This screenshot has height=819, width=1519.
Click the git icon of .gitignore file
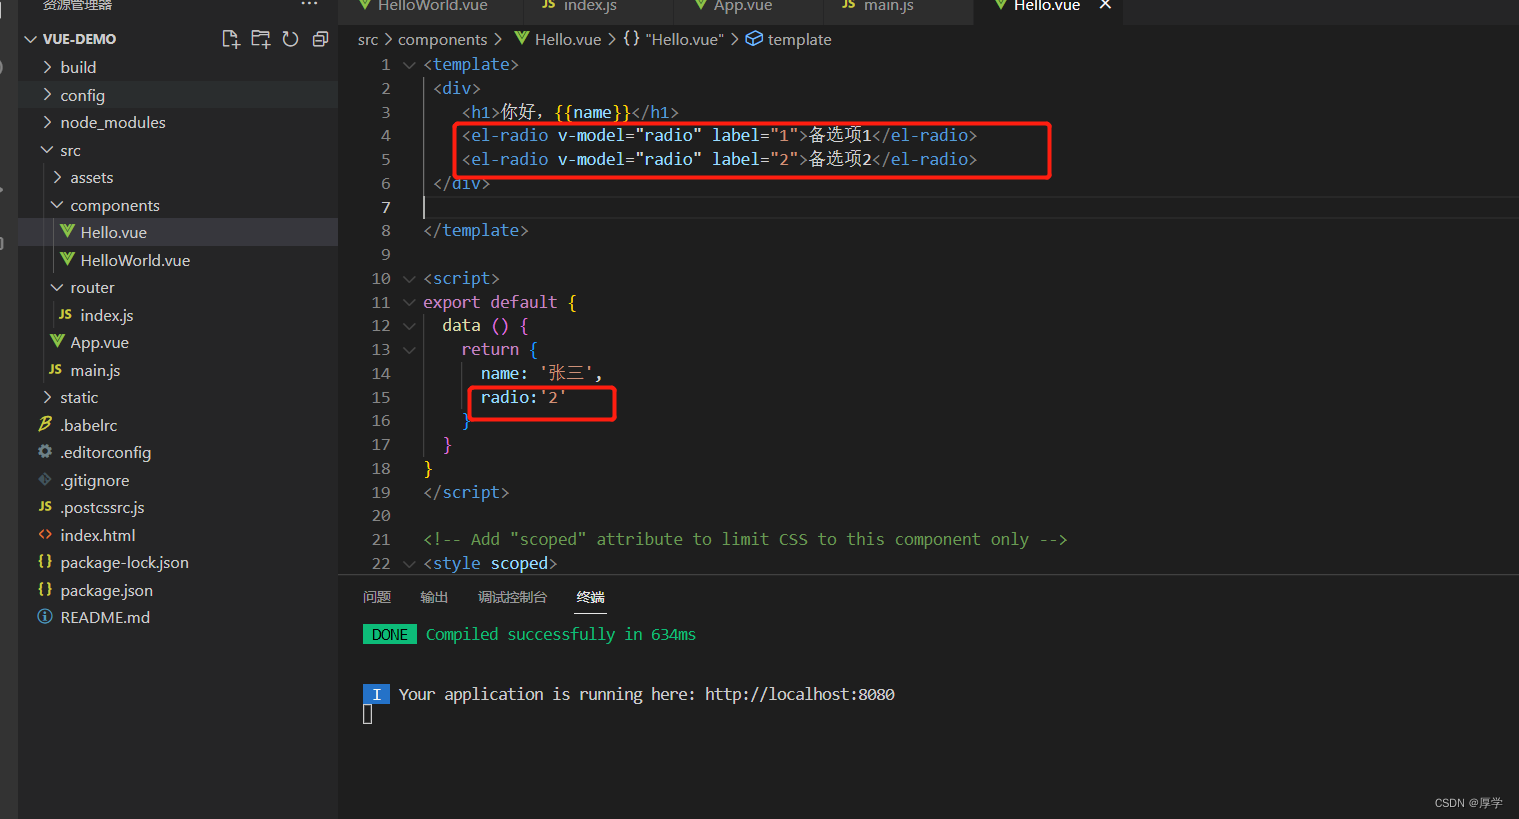45,479
